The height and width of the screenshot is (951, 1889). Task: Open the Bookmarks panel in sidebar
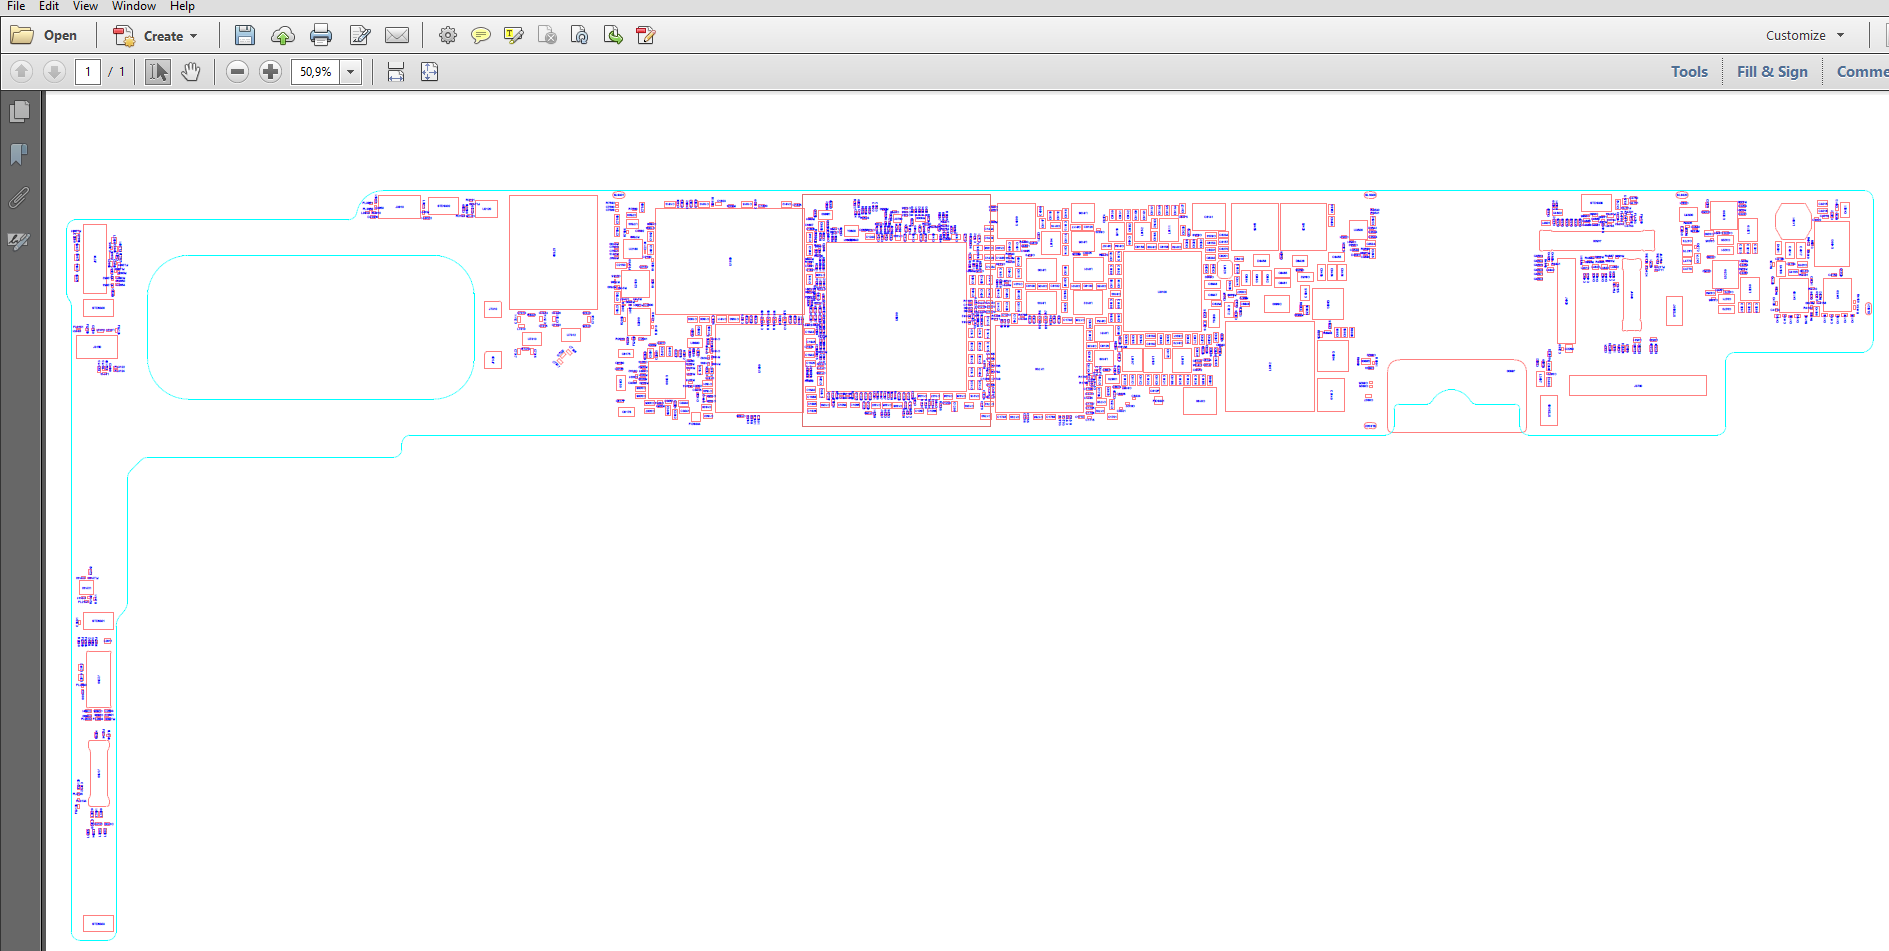coord(19,154)
